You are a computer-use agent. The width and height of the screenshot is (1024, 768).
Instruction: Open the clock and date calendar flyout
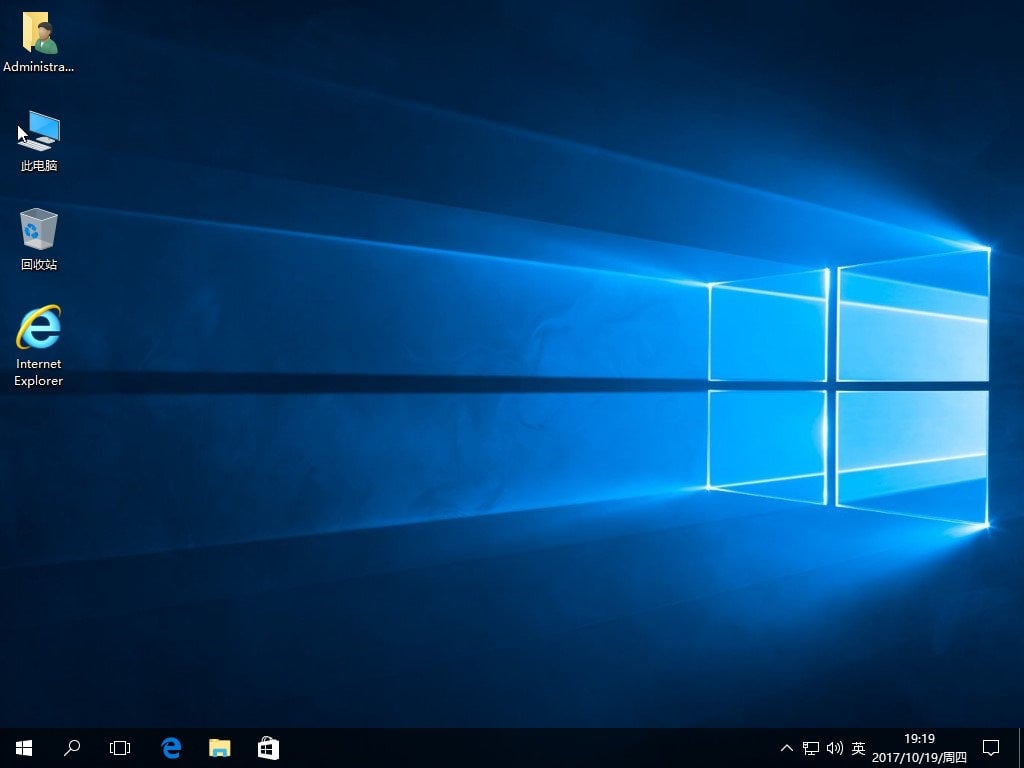tap(919, 747)
